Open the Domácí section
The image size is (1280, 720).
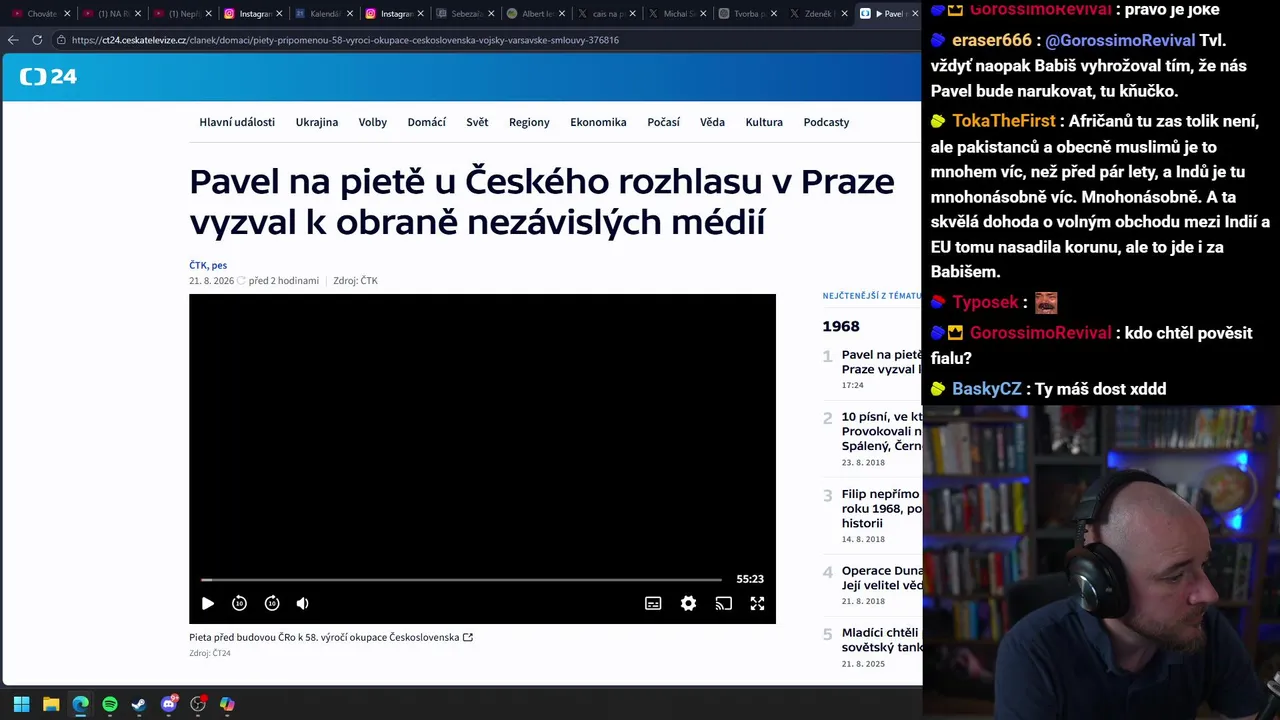[x=427, y=122]
